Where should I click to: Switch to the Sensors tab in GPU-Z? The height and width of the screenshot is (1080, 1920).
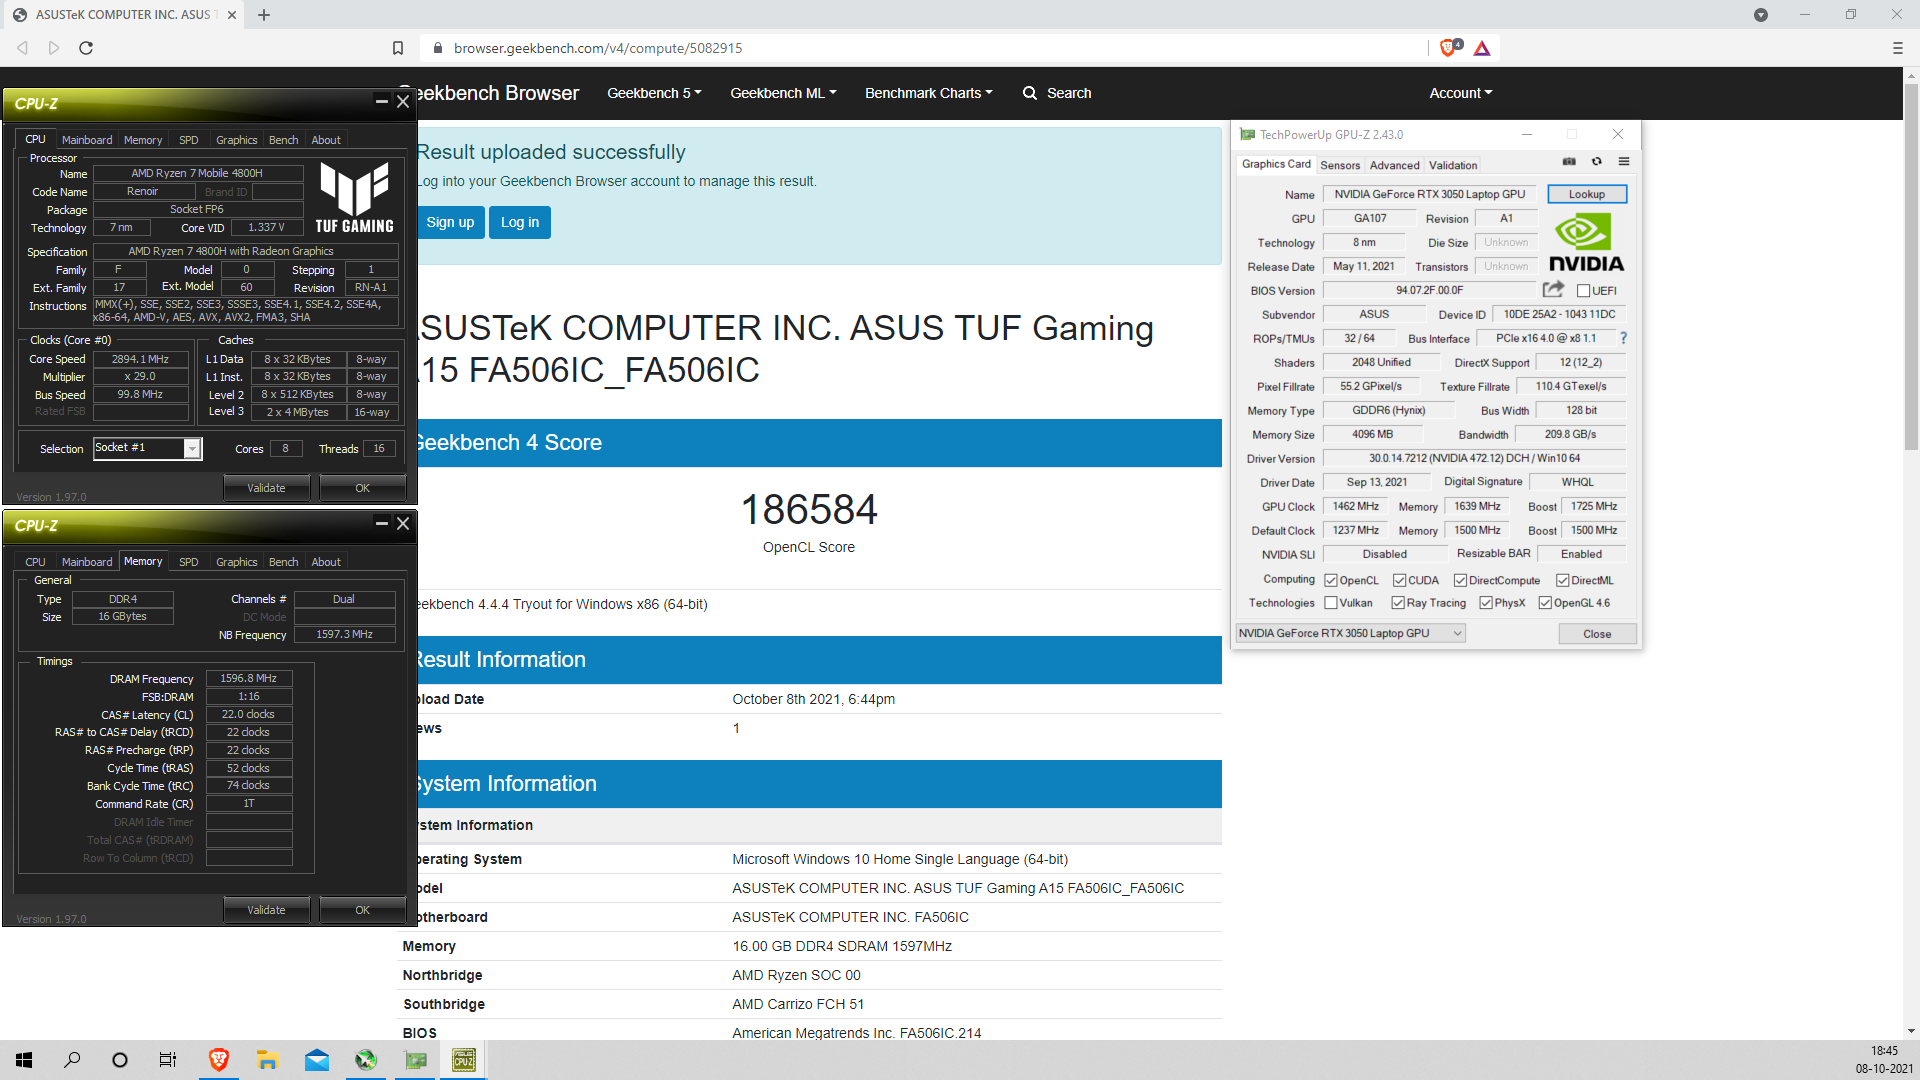[1340, 165]
